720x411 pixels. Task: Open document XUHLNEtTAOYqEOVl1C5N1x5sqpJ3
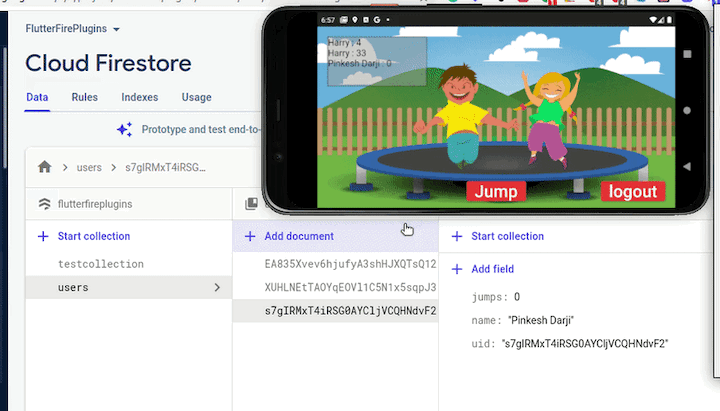tap(350, 287)
